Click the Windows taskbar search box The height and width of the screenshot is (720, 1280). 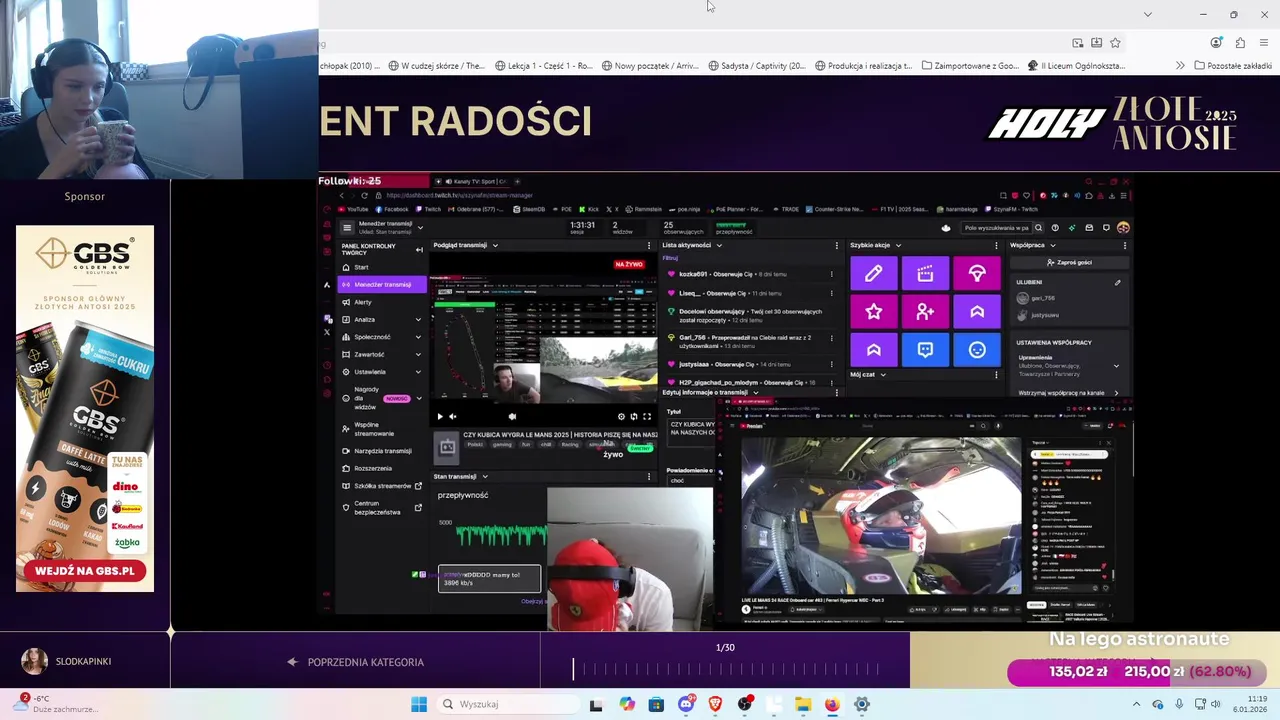(506, 704)
